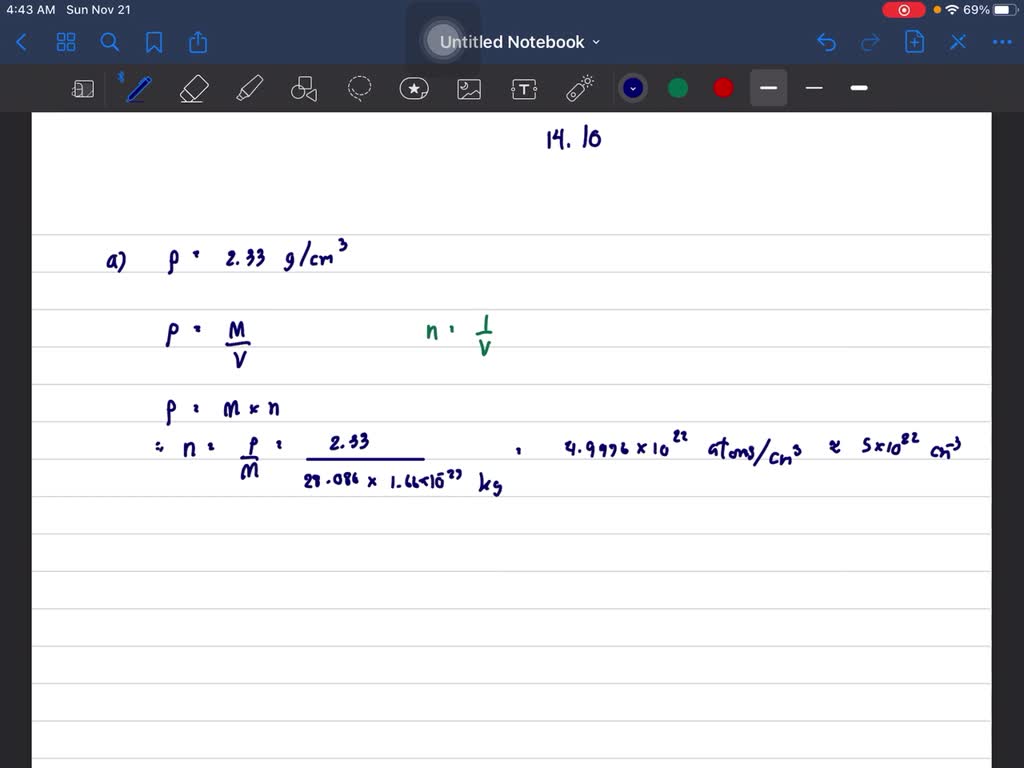This screenshot has height=768, width=1024.
Task: Open the share and export menu
Action: 198,42
